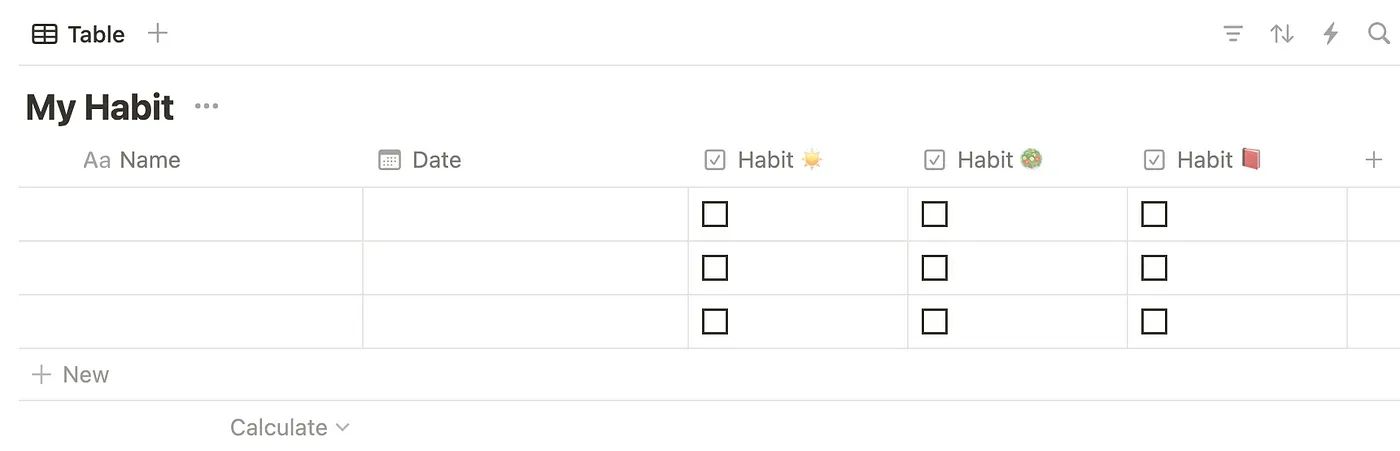Select the Table view tab

[x=78, y=34]
